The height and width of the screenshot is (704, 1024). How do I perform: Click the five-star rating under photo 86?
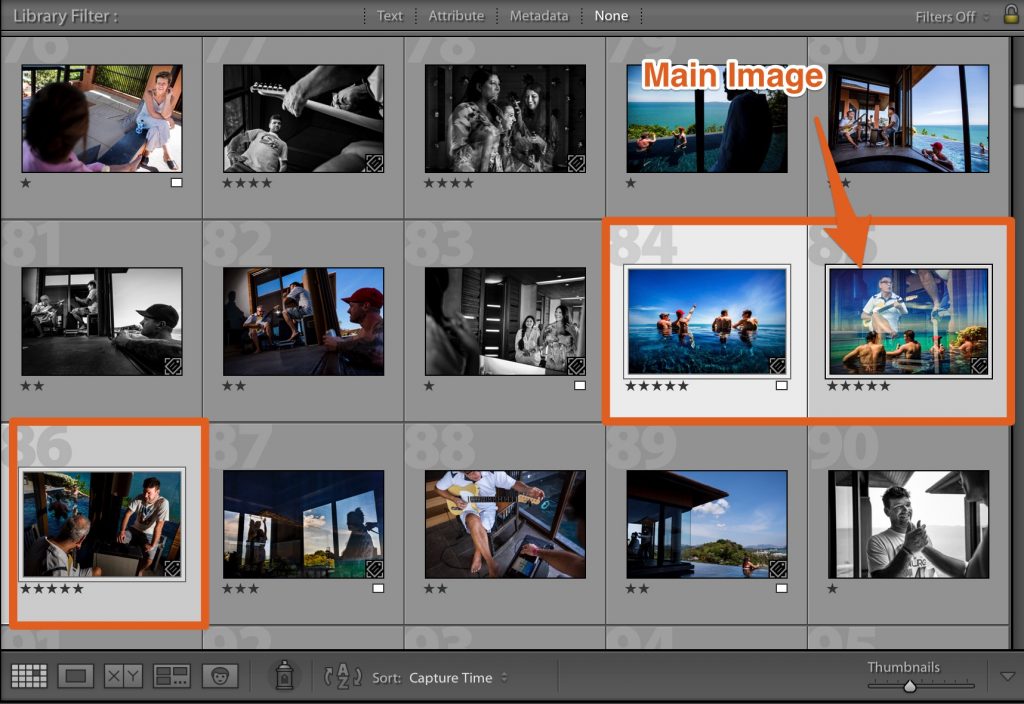(52, 588)
